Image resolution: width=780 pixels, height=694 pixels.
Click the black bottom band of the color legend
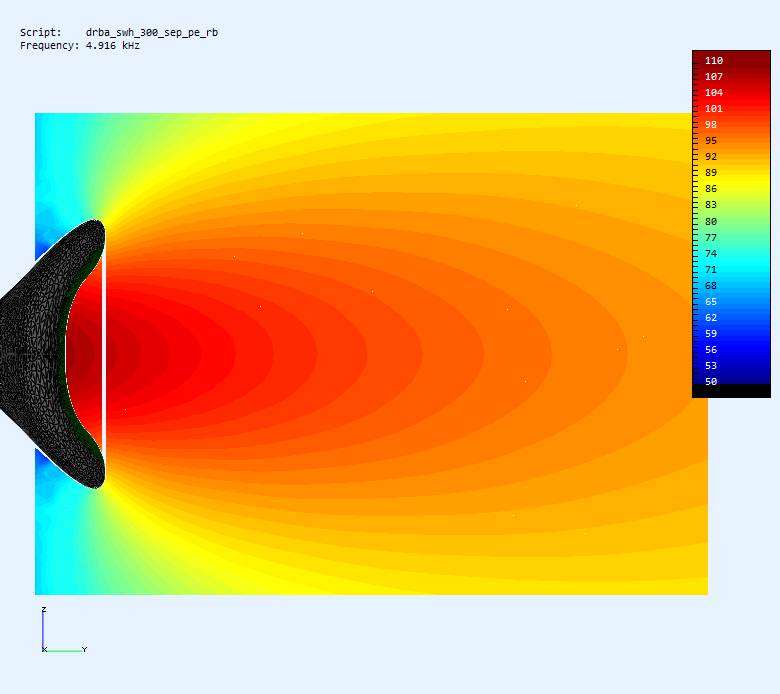731,391
